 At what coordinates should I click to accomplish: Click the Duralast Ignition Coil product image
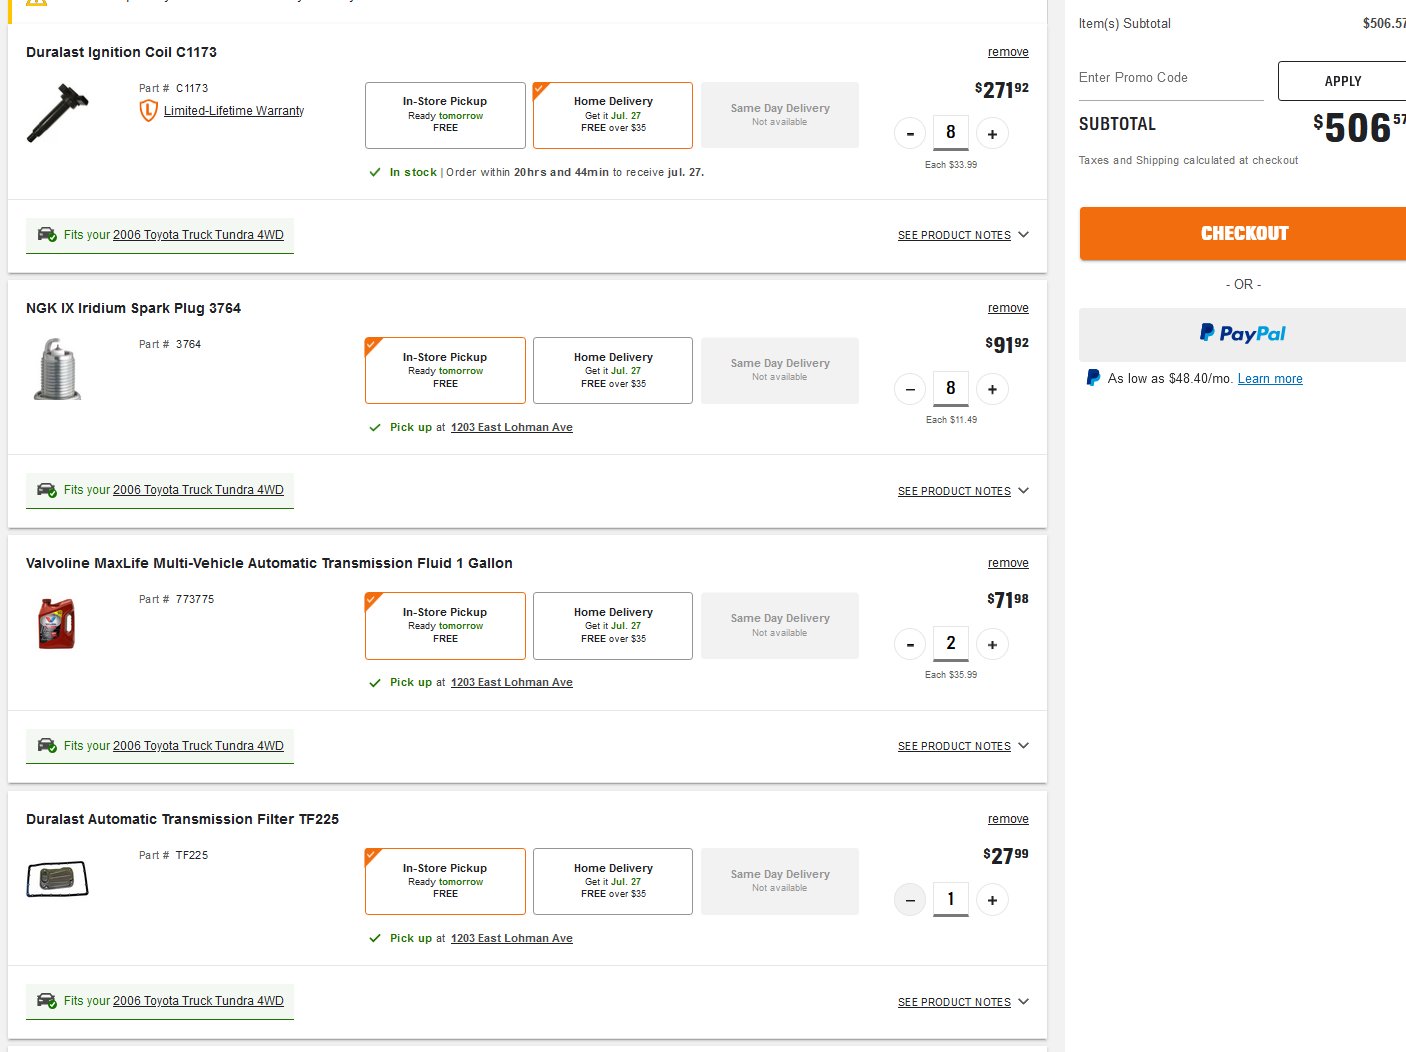click(x=58, y=113)
